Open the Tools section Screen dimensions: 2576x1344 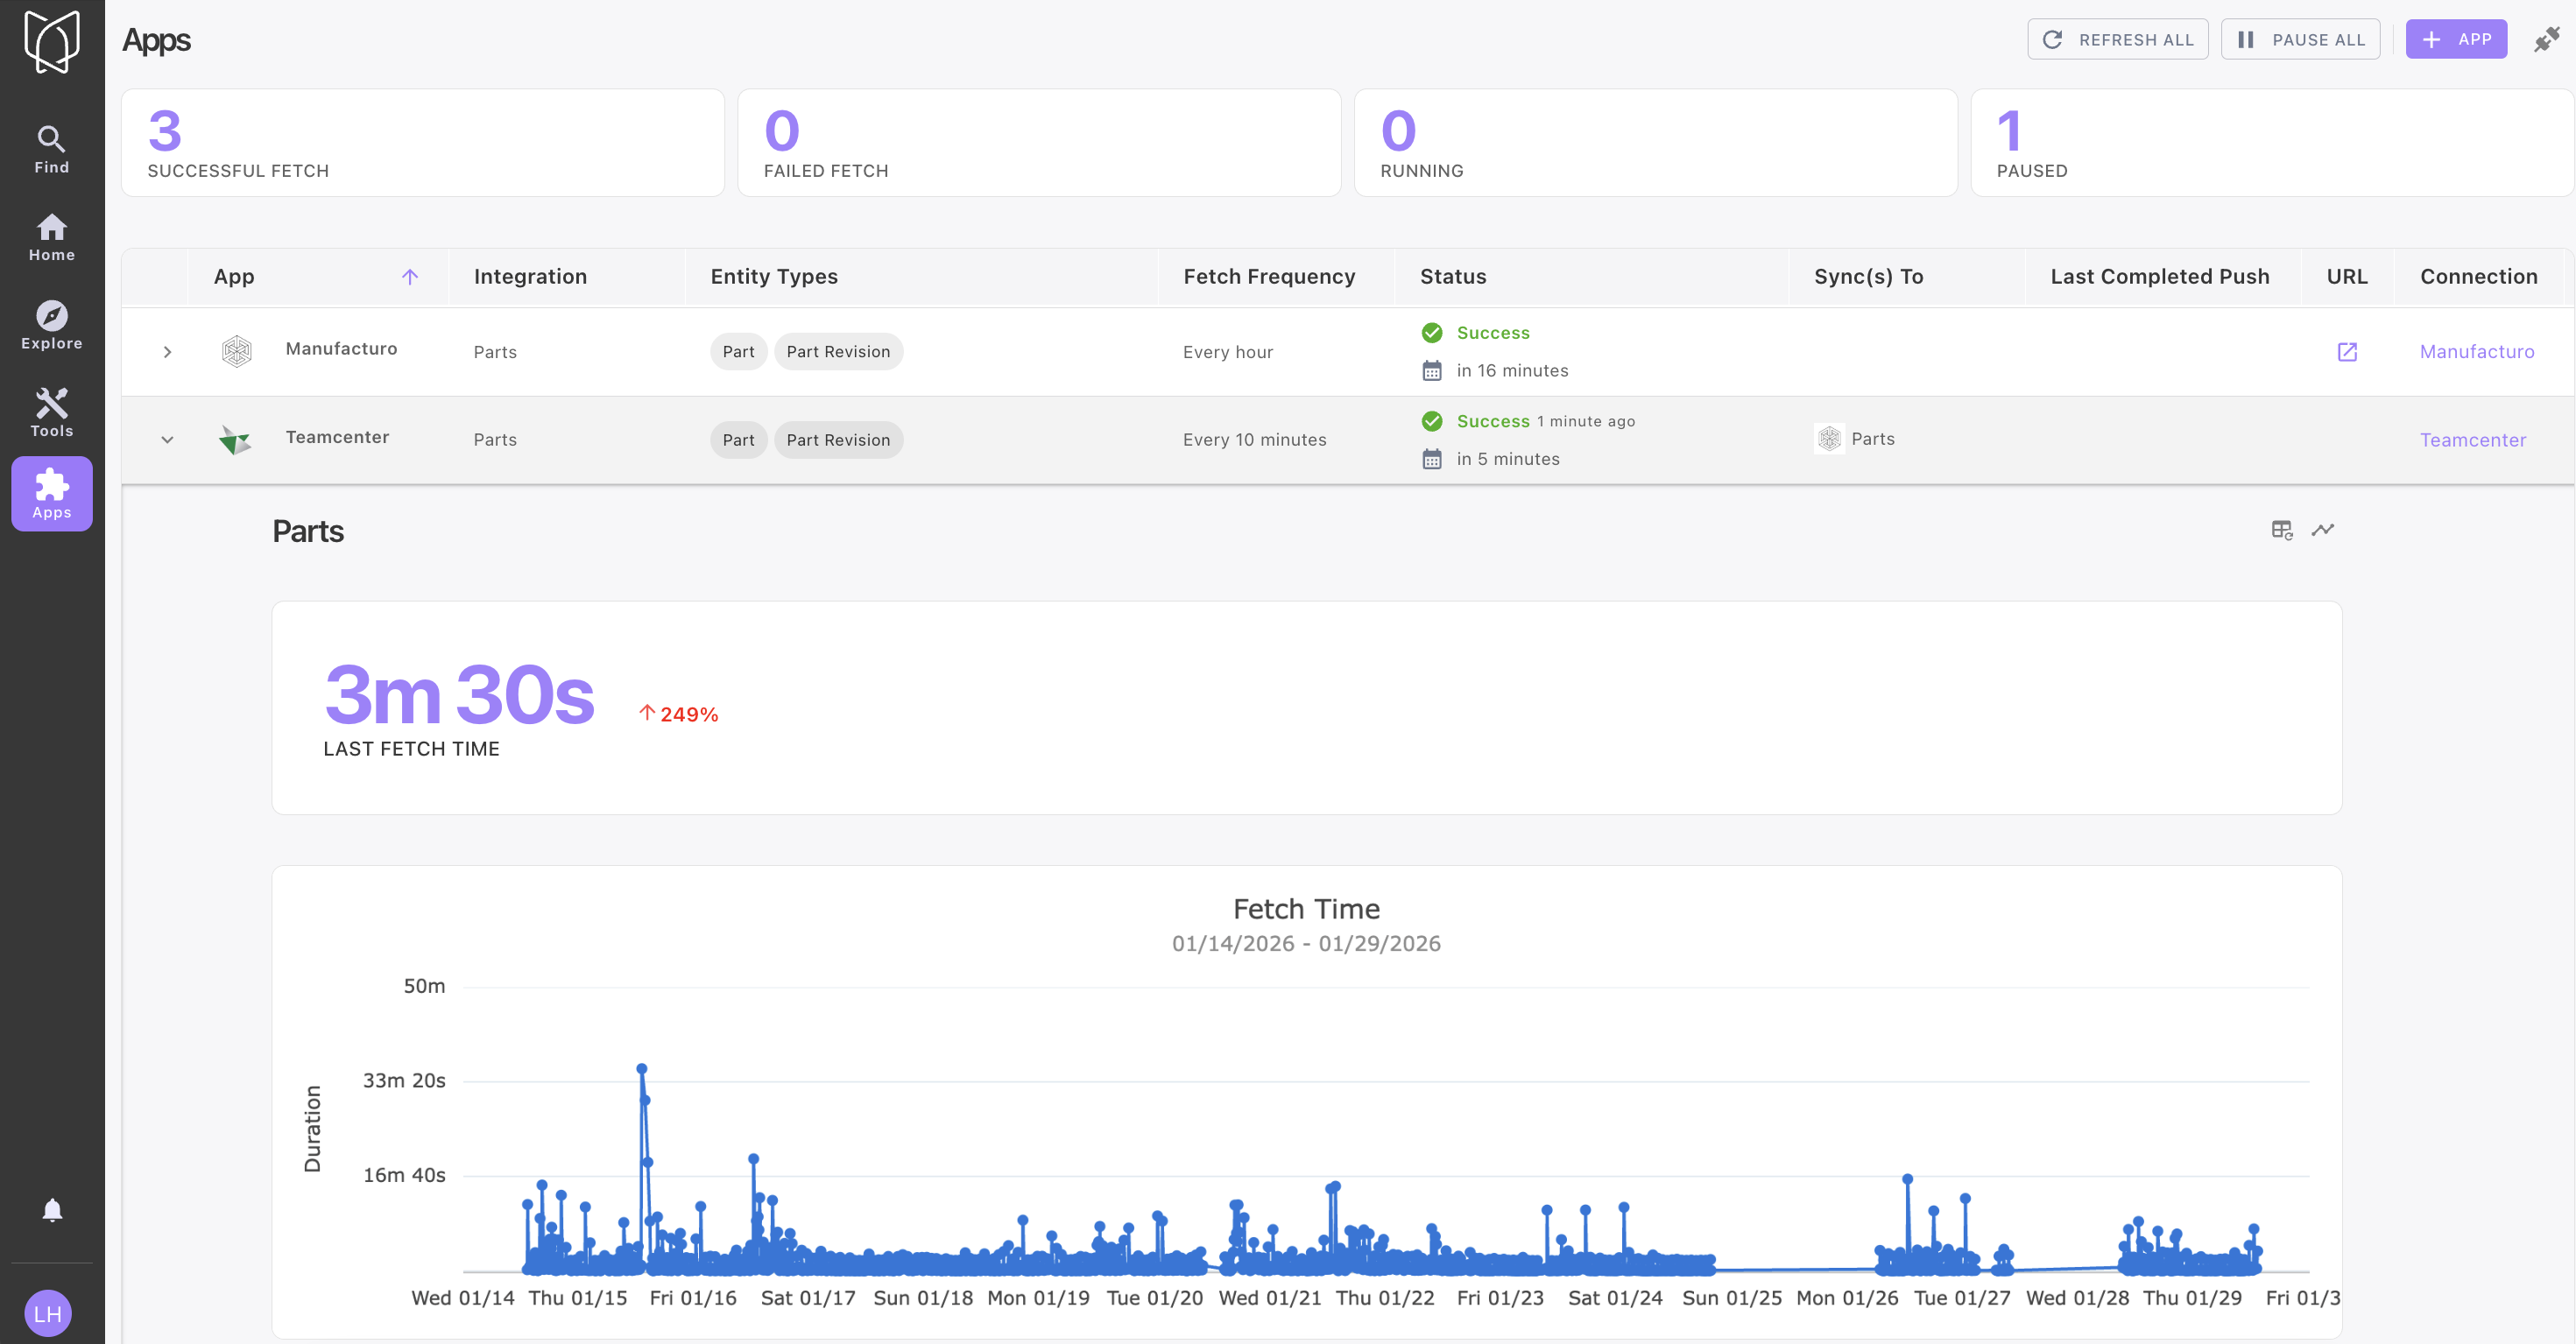pos(52,413)
